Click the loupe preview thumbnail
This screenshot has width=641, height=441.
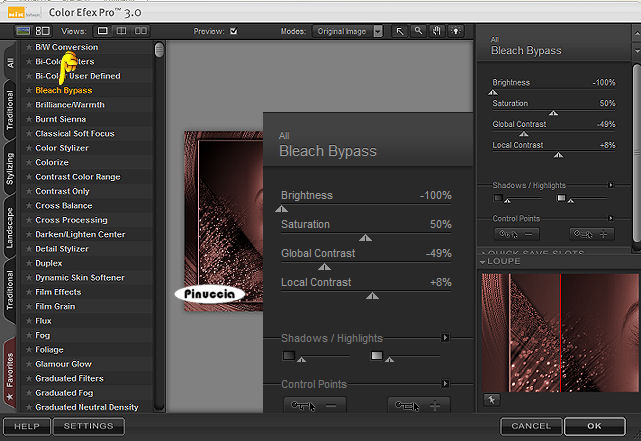click(560, 333)
